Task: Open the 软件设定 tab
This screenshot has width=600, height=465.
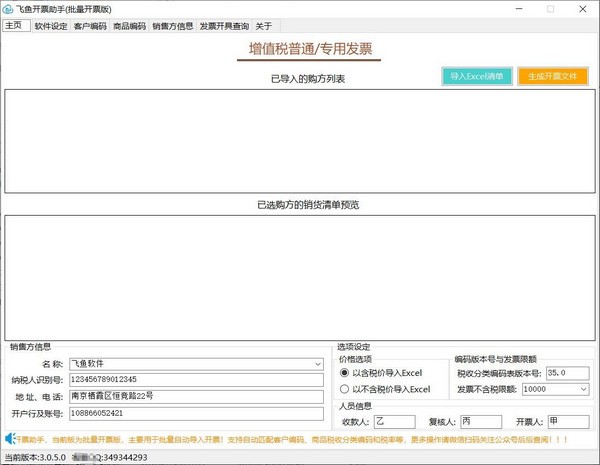Action: 51,27
